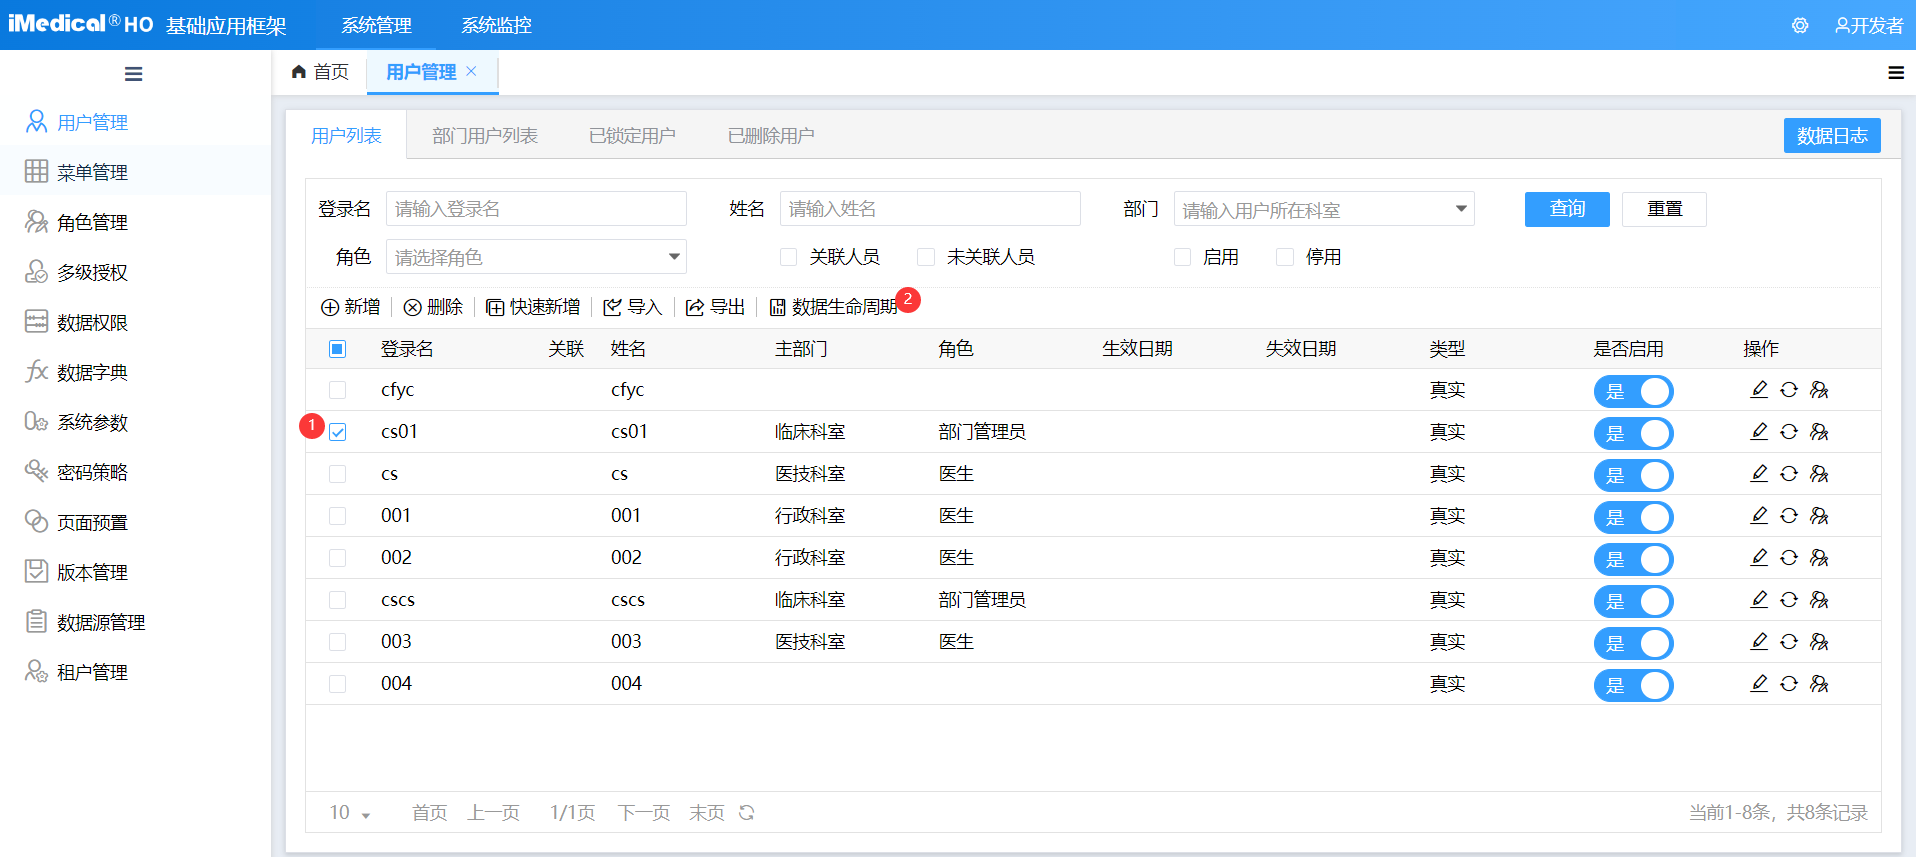1916x857 pixels.
Task: Expand the 部门 department dropdown
Action: [1460, 209]
